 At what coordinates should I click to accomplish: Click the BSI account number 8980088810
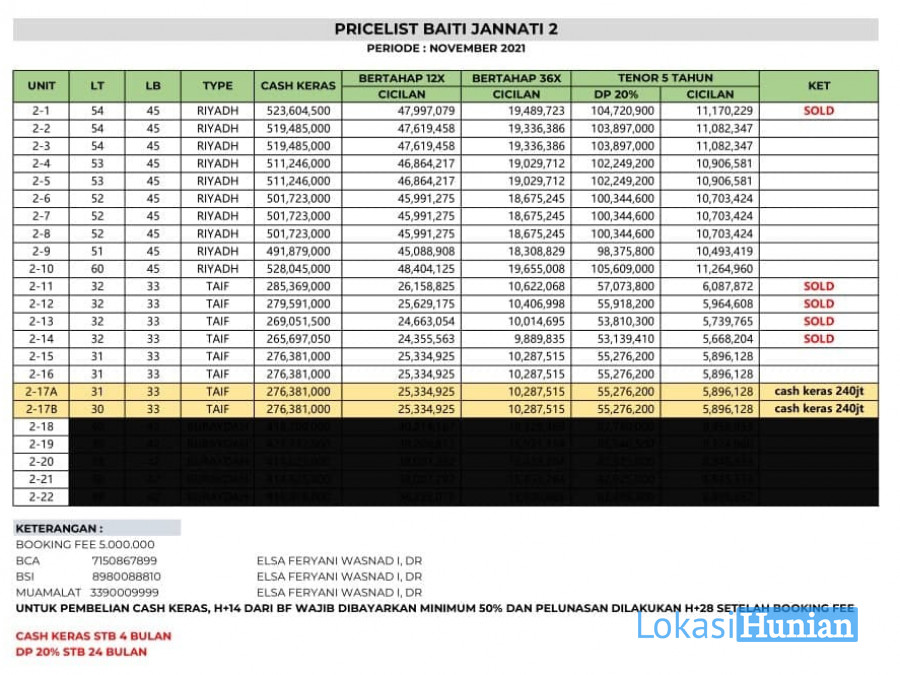coord(126,576)
